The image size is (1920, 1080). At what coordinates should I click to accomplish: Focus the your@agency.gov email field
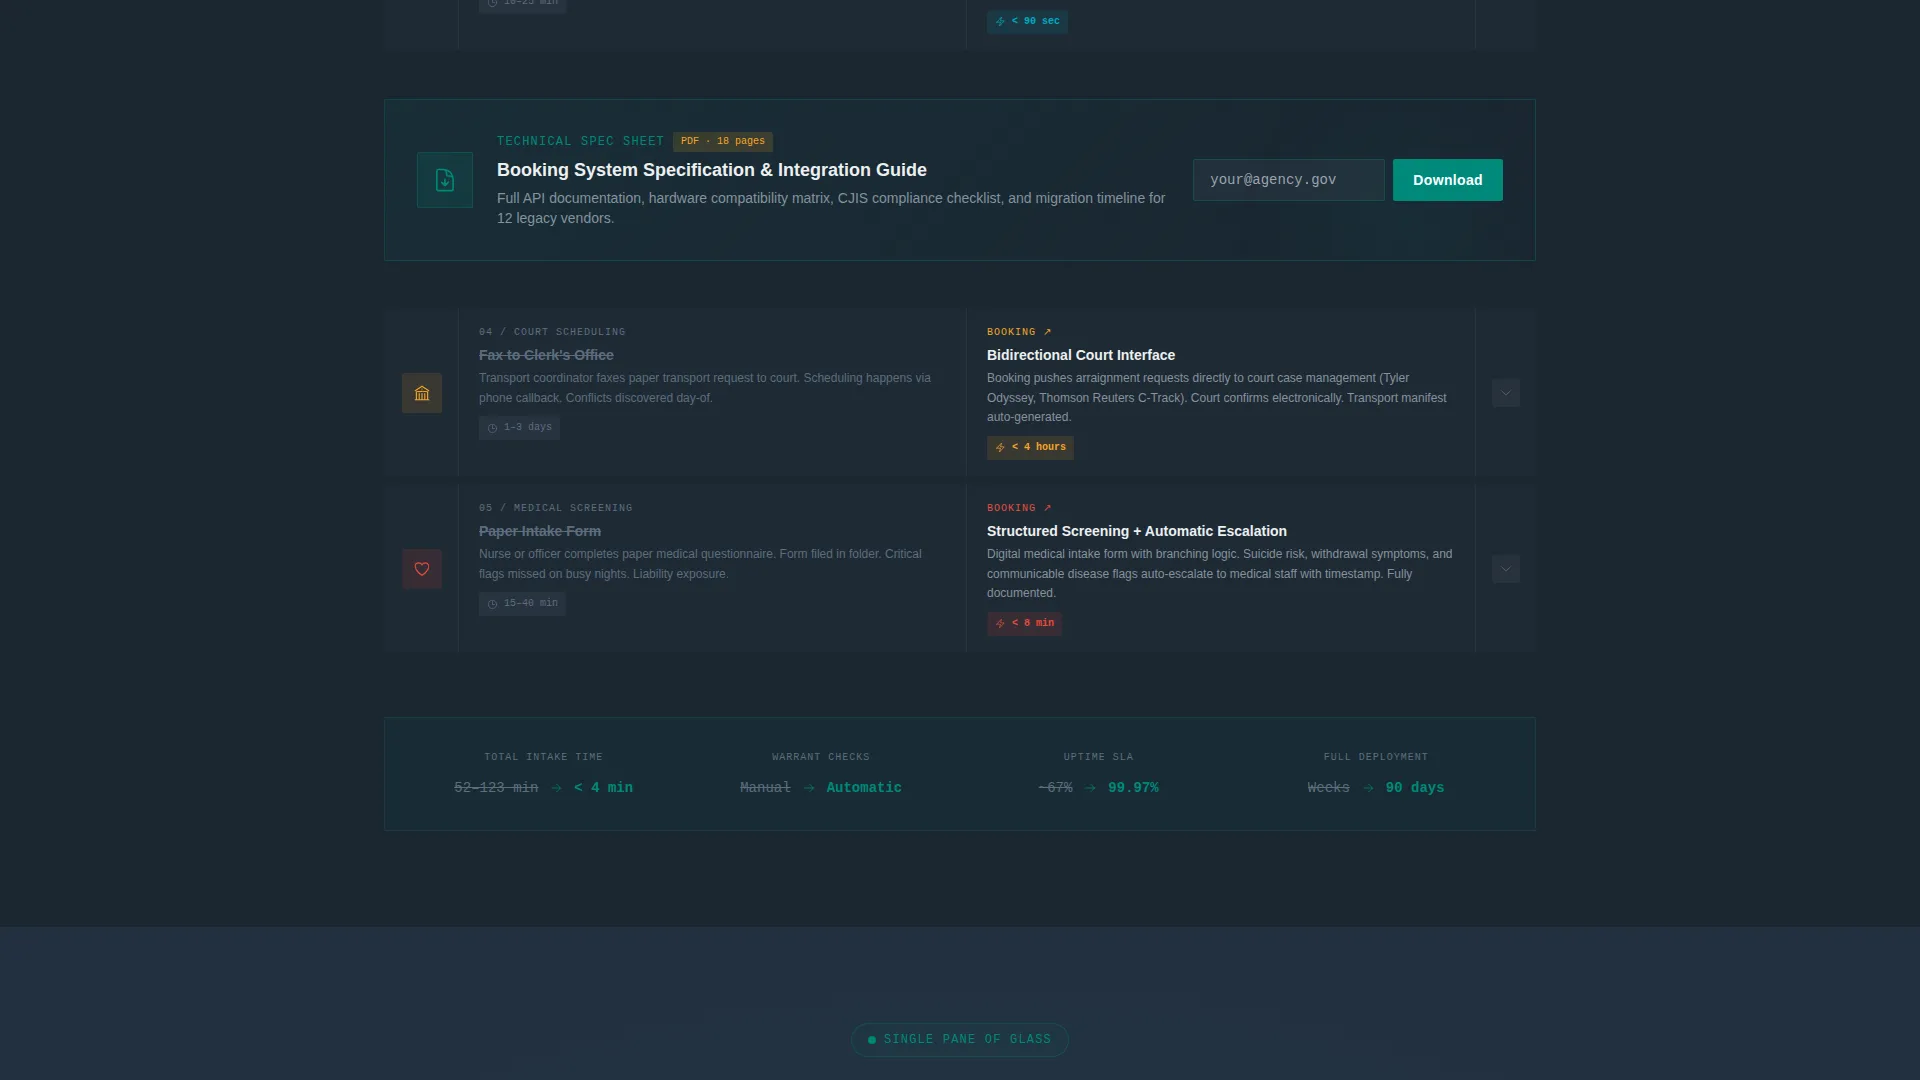point(1288,180)
